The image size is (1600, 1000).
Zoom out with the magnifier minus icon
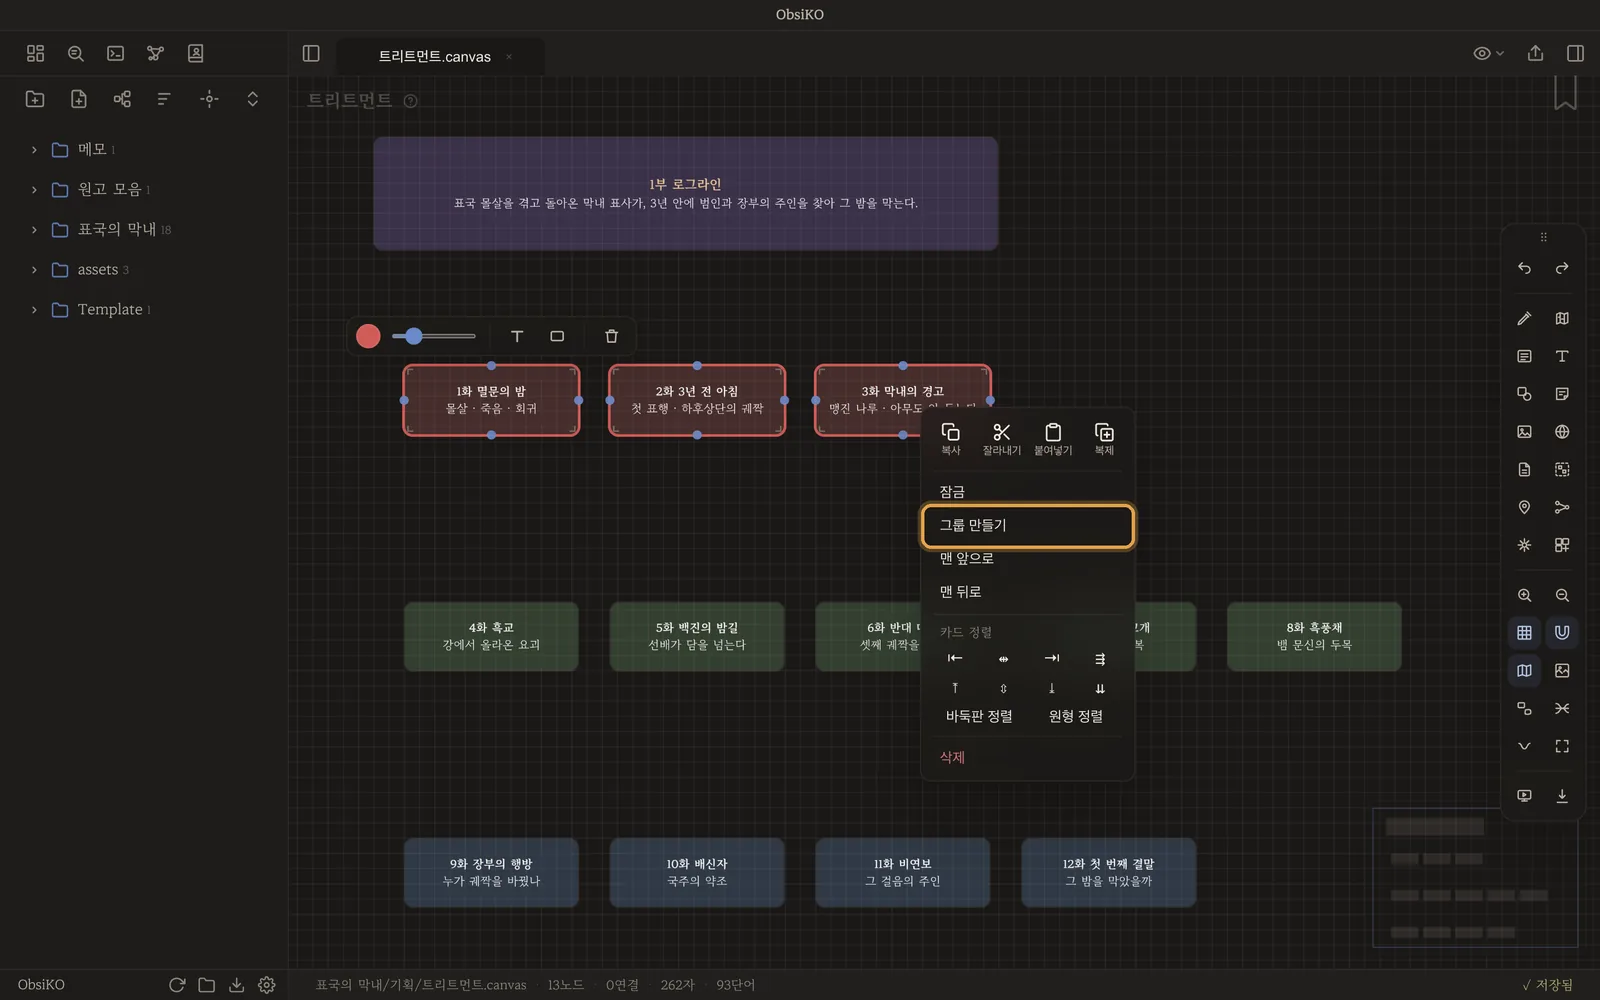coord(1562,595)
